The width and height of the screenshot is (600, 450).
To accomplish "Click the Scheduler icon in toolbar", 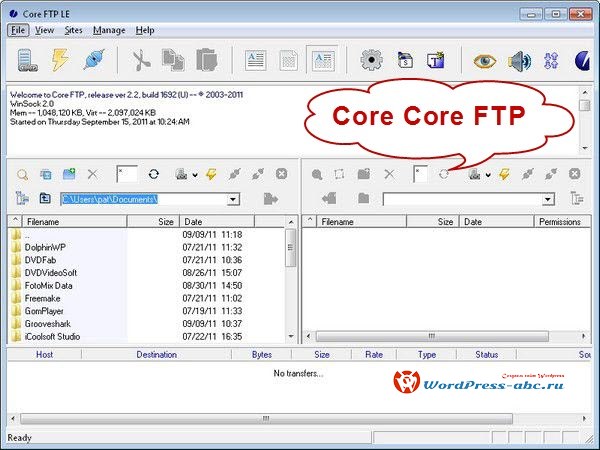I will tap(405, 60).
